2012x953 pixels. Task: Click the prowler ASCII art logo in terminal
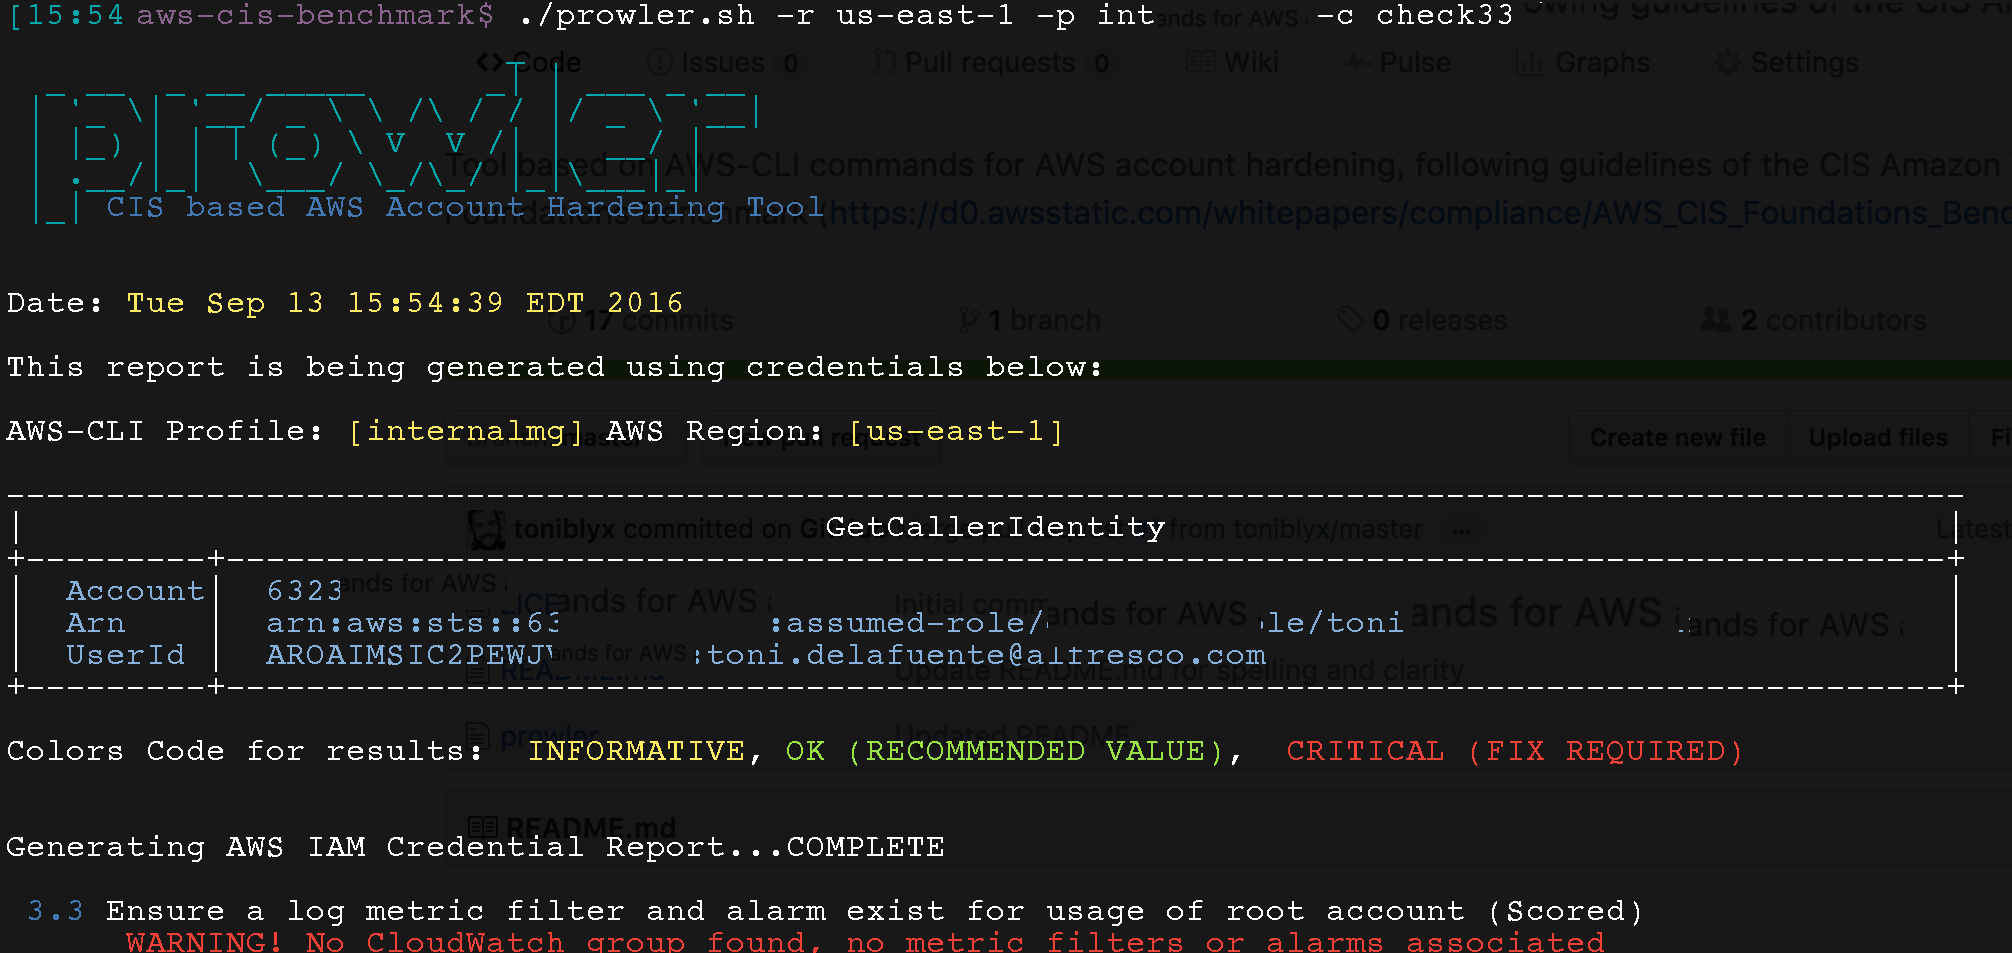point(397,143)
